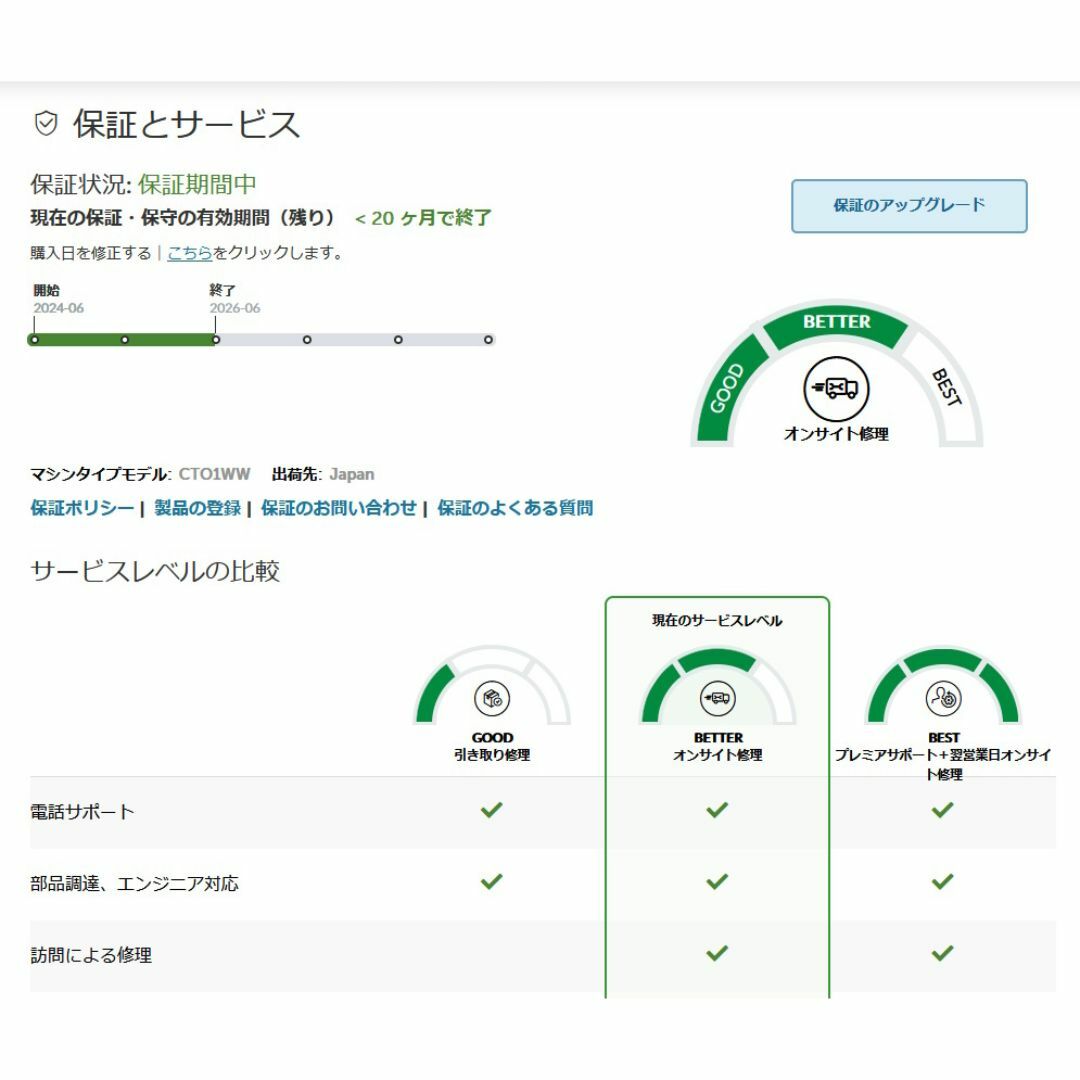
Task: Click the BETTER オンサイト修理 column label
Action: tap(718, 747)
